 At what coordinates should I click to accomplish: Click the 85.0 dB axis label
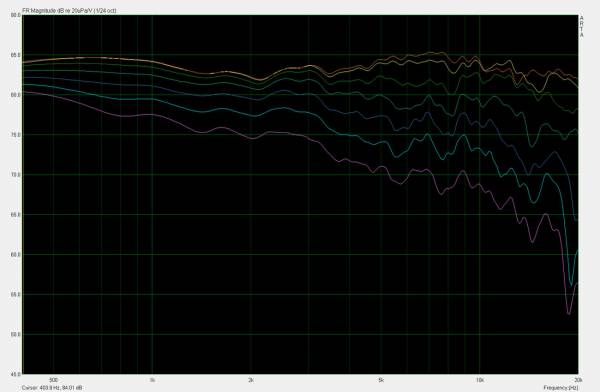(x=15, y=55)
